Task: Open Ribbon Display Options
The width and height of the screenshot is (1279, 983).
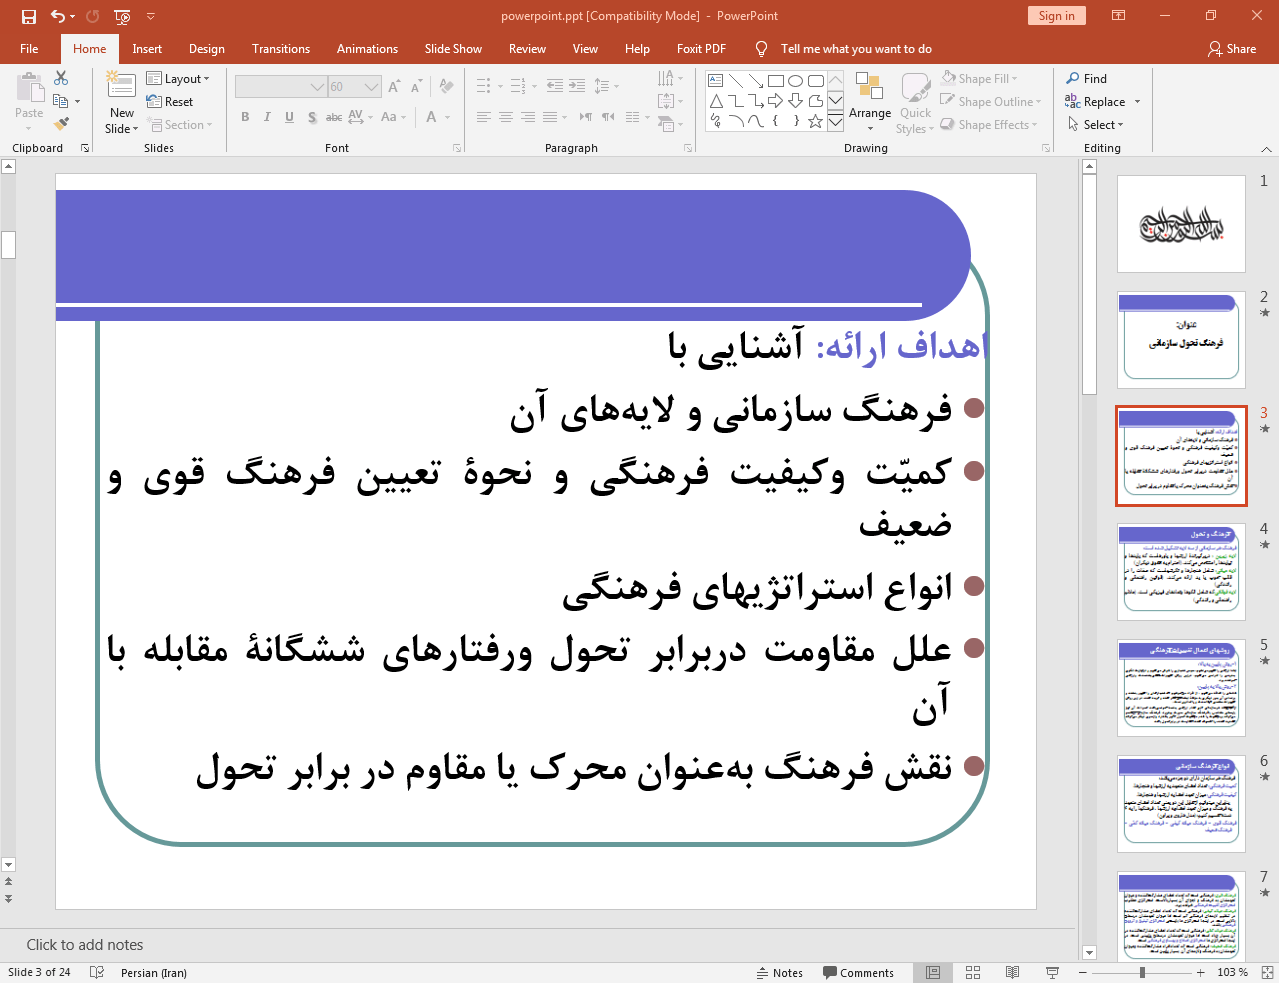Action: pos(1119,16)
